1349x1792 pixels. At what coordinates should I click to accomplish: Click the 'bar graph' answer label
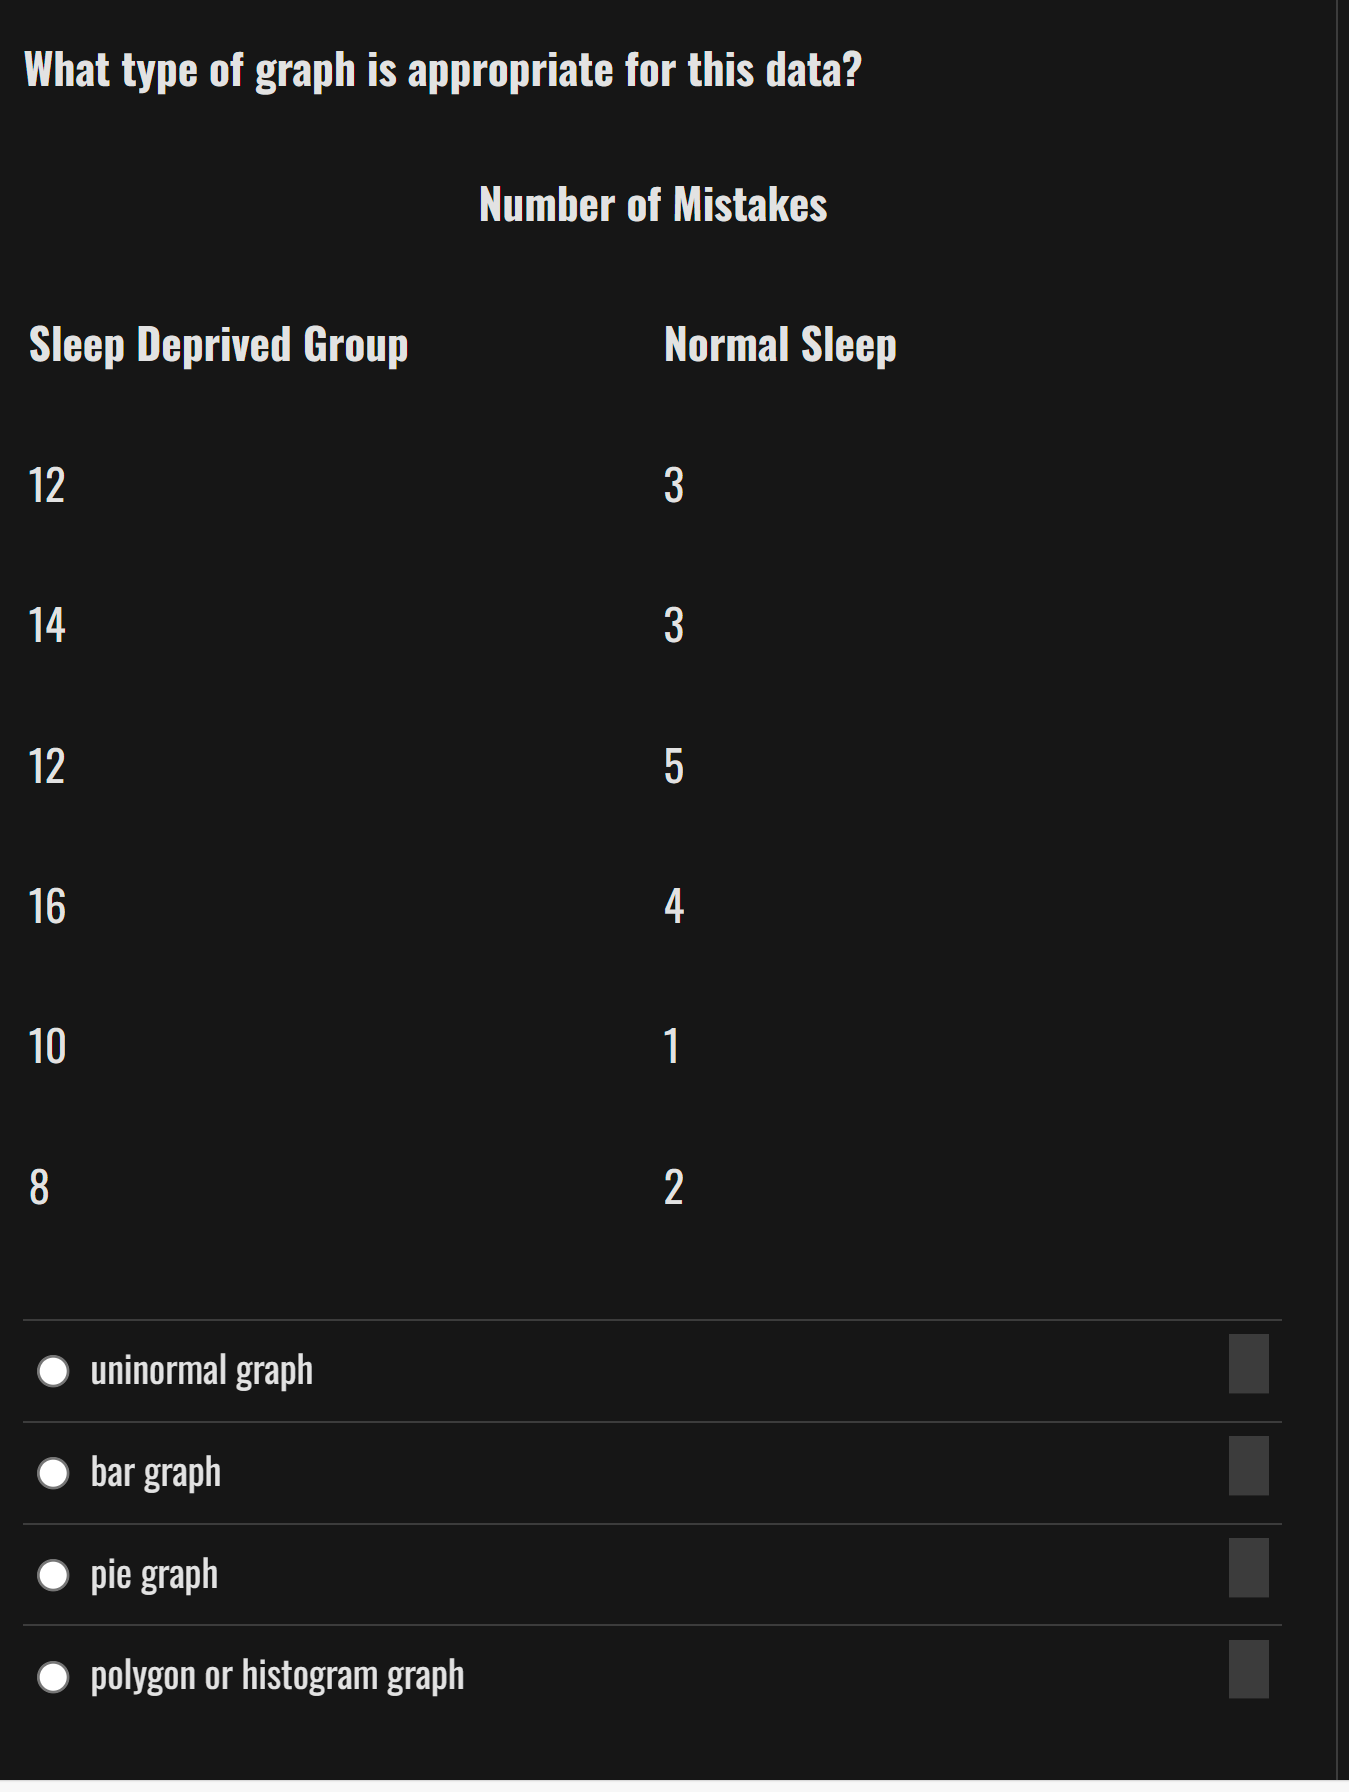tap(156, 1474)
